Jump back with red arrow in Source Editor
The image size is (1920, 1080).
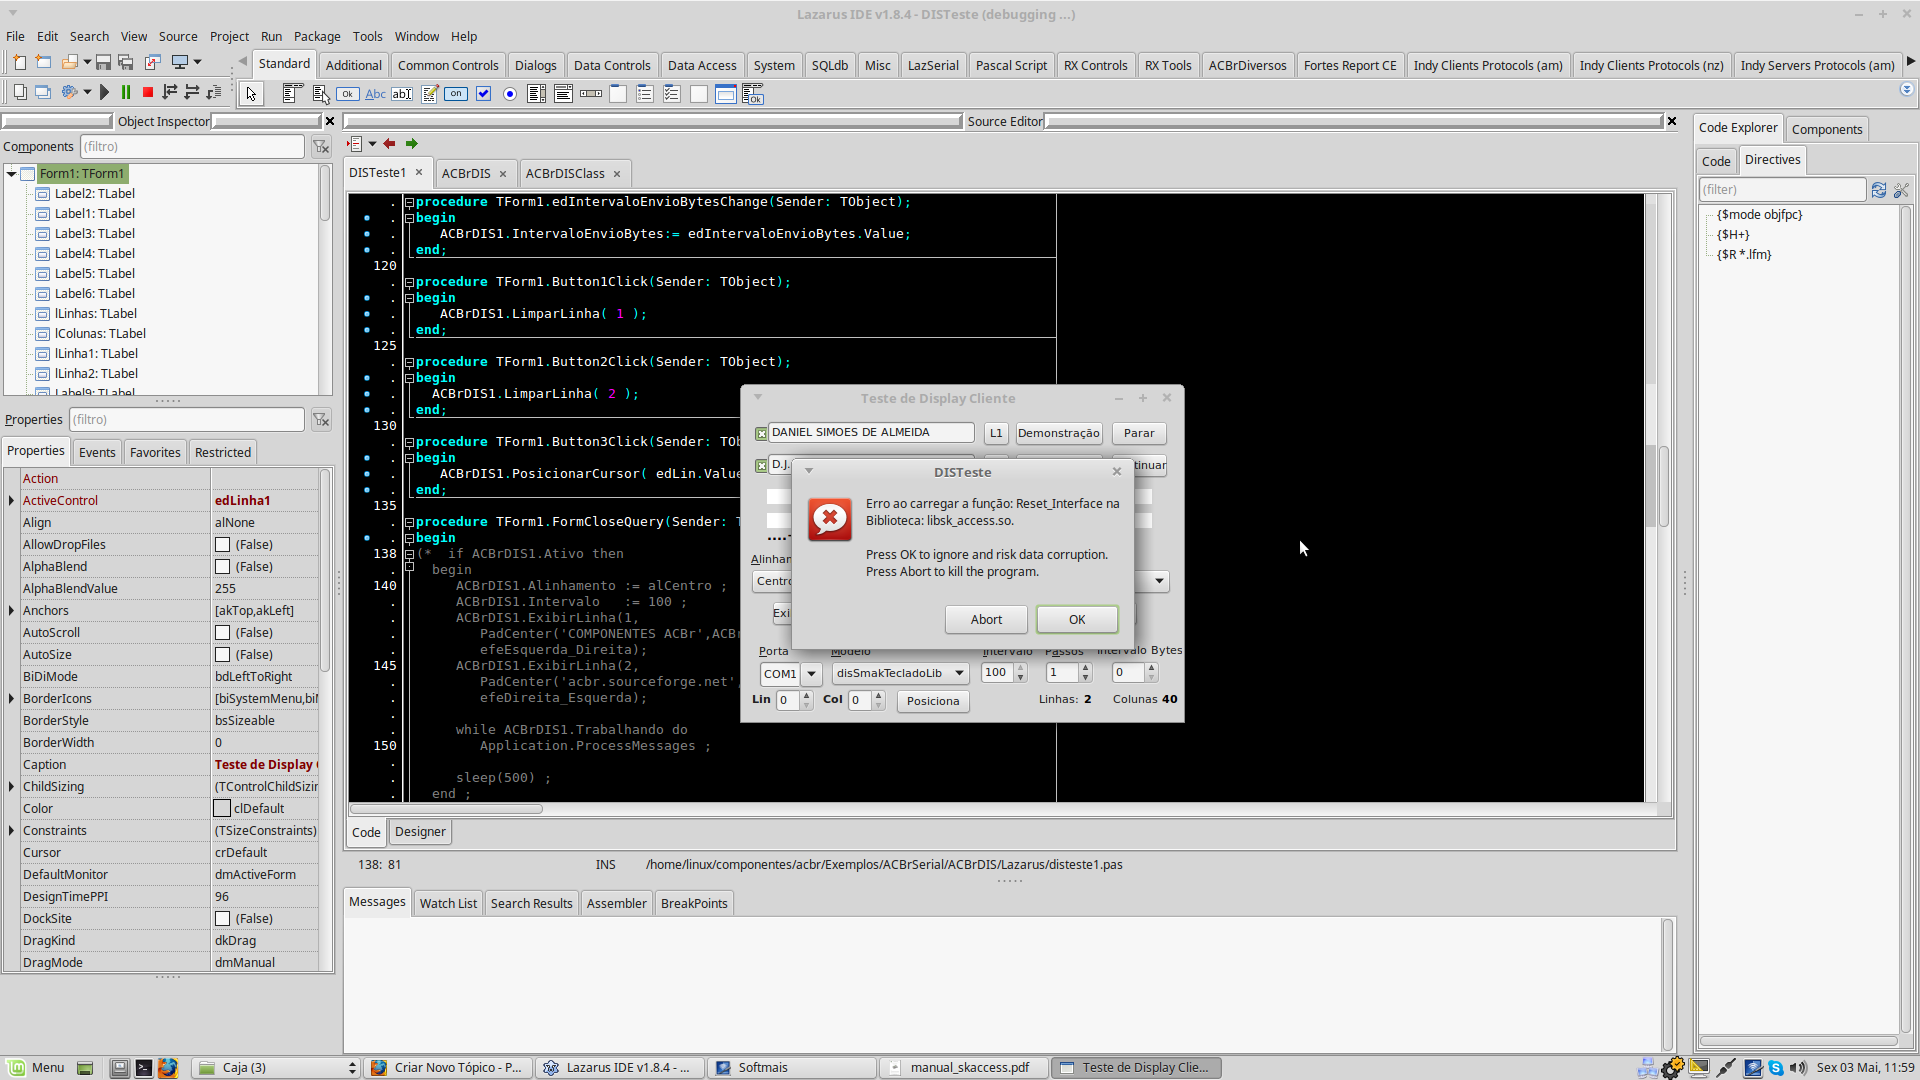pos(390,144)
